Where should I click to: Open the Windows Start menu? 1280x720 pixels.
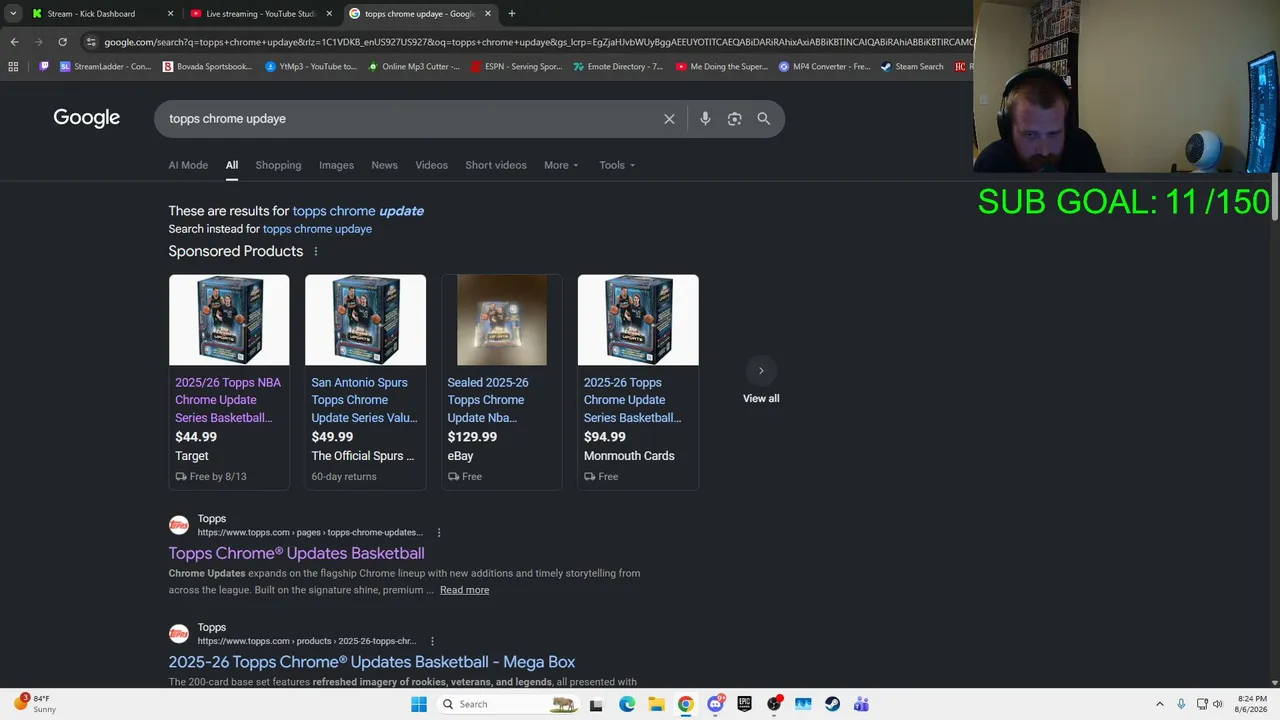(419, 704)
